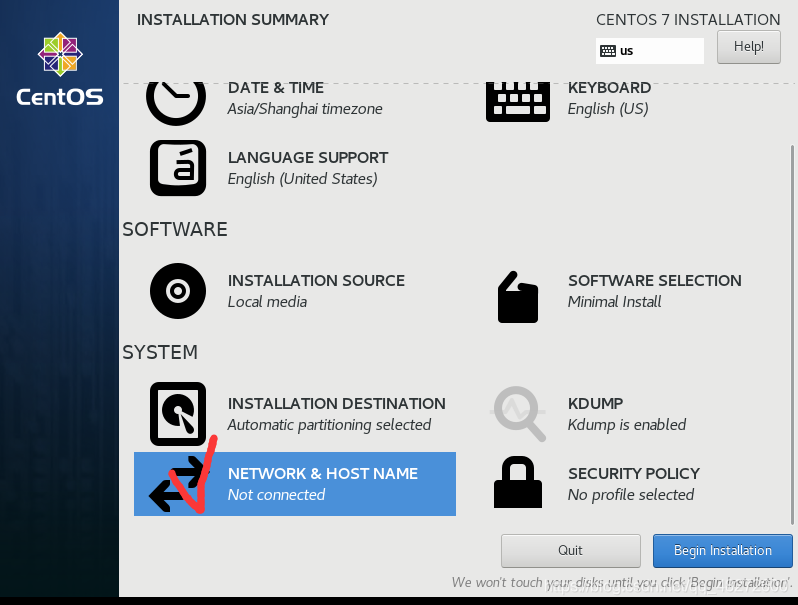
Task: Select the us keyboard layout indicator
Action: point(649,51)
